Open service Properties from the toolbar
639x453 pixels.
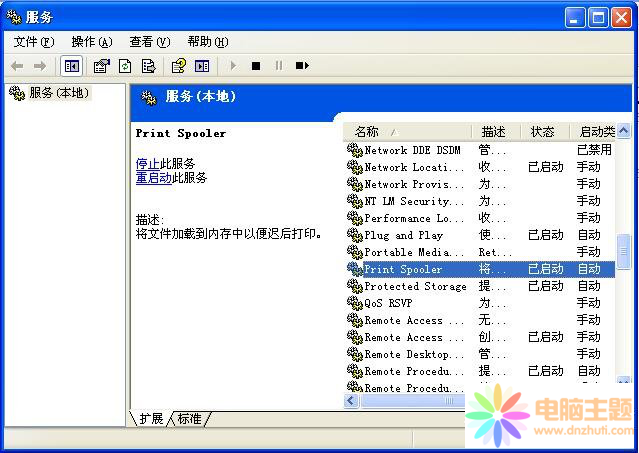101,66
